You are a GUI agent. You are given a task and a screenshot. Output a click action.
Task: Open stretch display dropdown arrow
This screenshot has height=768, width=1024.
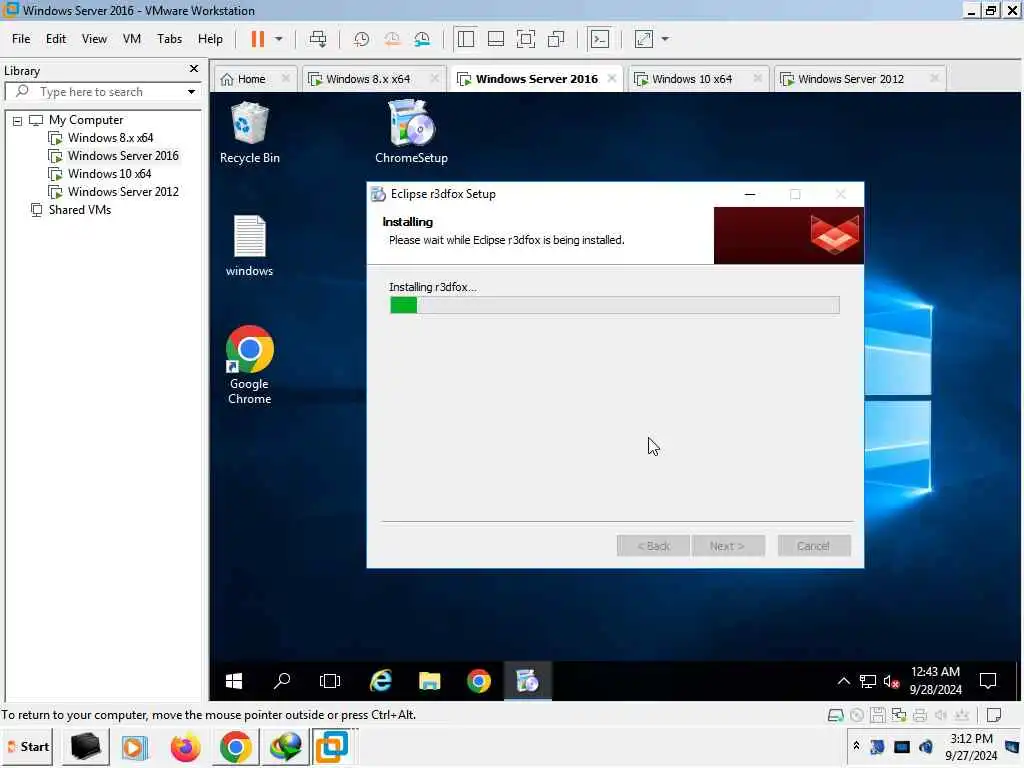(x=665, y=39)
